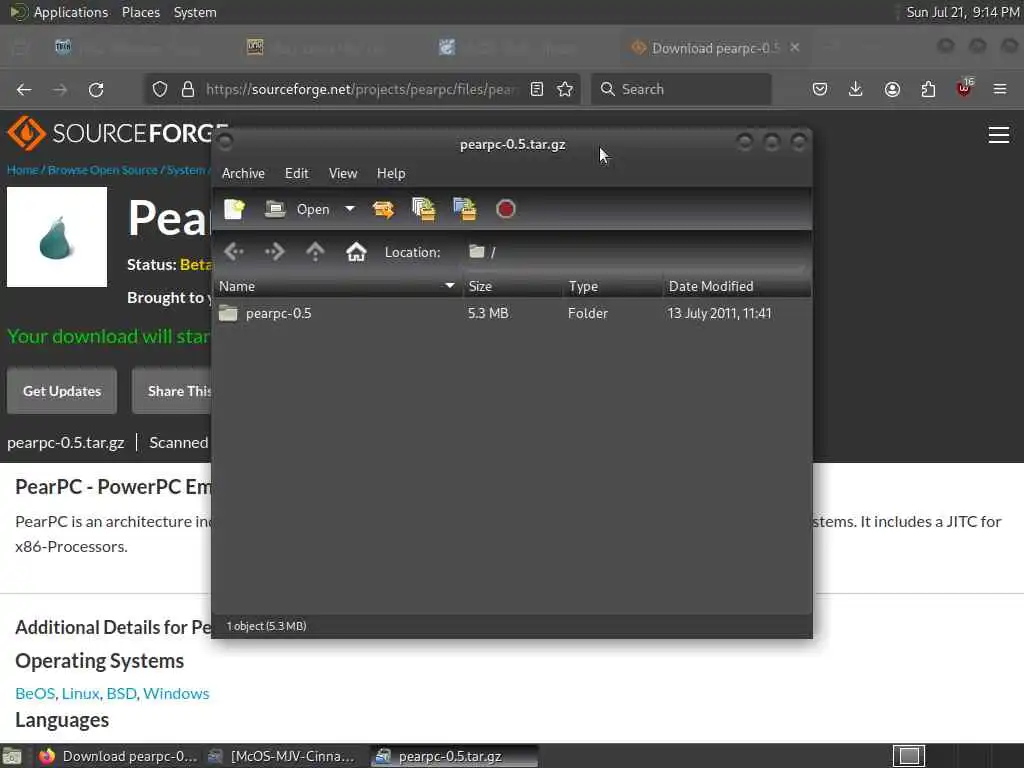
Task: Click the sourceforge.net URL address bar
Action: tap(361, 89)
